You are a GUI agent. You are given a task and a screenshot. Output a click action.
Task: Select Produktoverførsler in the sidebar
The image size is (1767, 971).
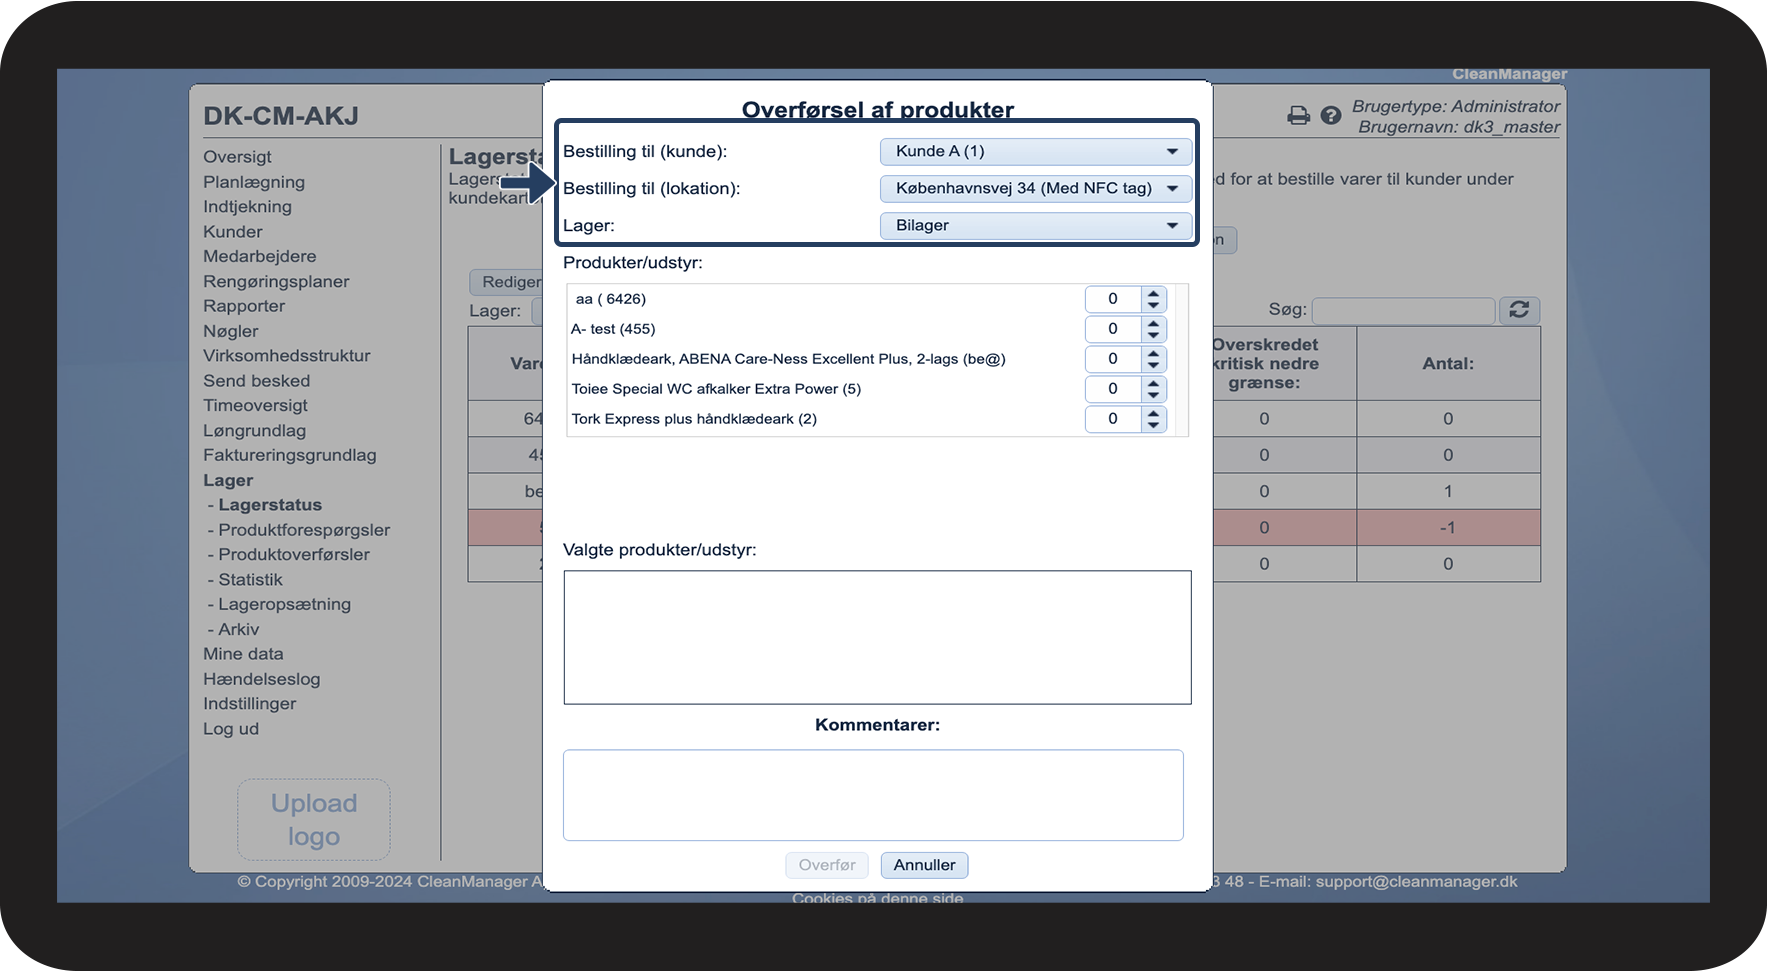(294, 554)
